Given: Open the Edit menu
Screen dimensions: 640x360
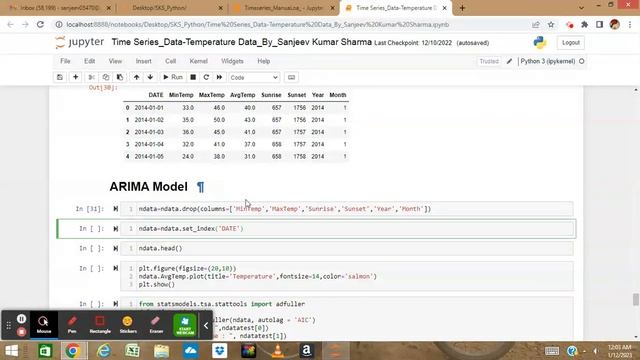Looking at the screenshot, I should pyautogui.click(x=89, y=61).
